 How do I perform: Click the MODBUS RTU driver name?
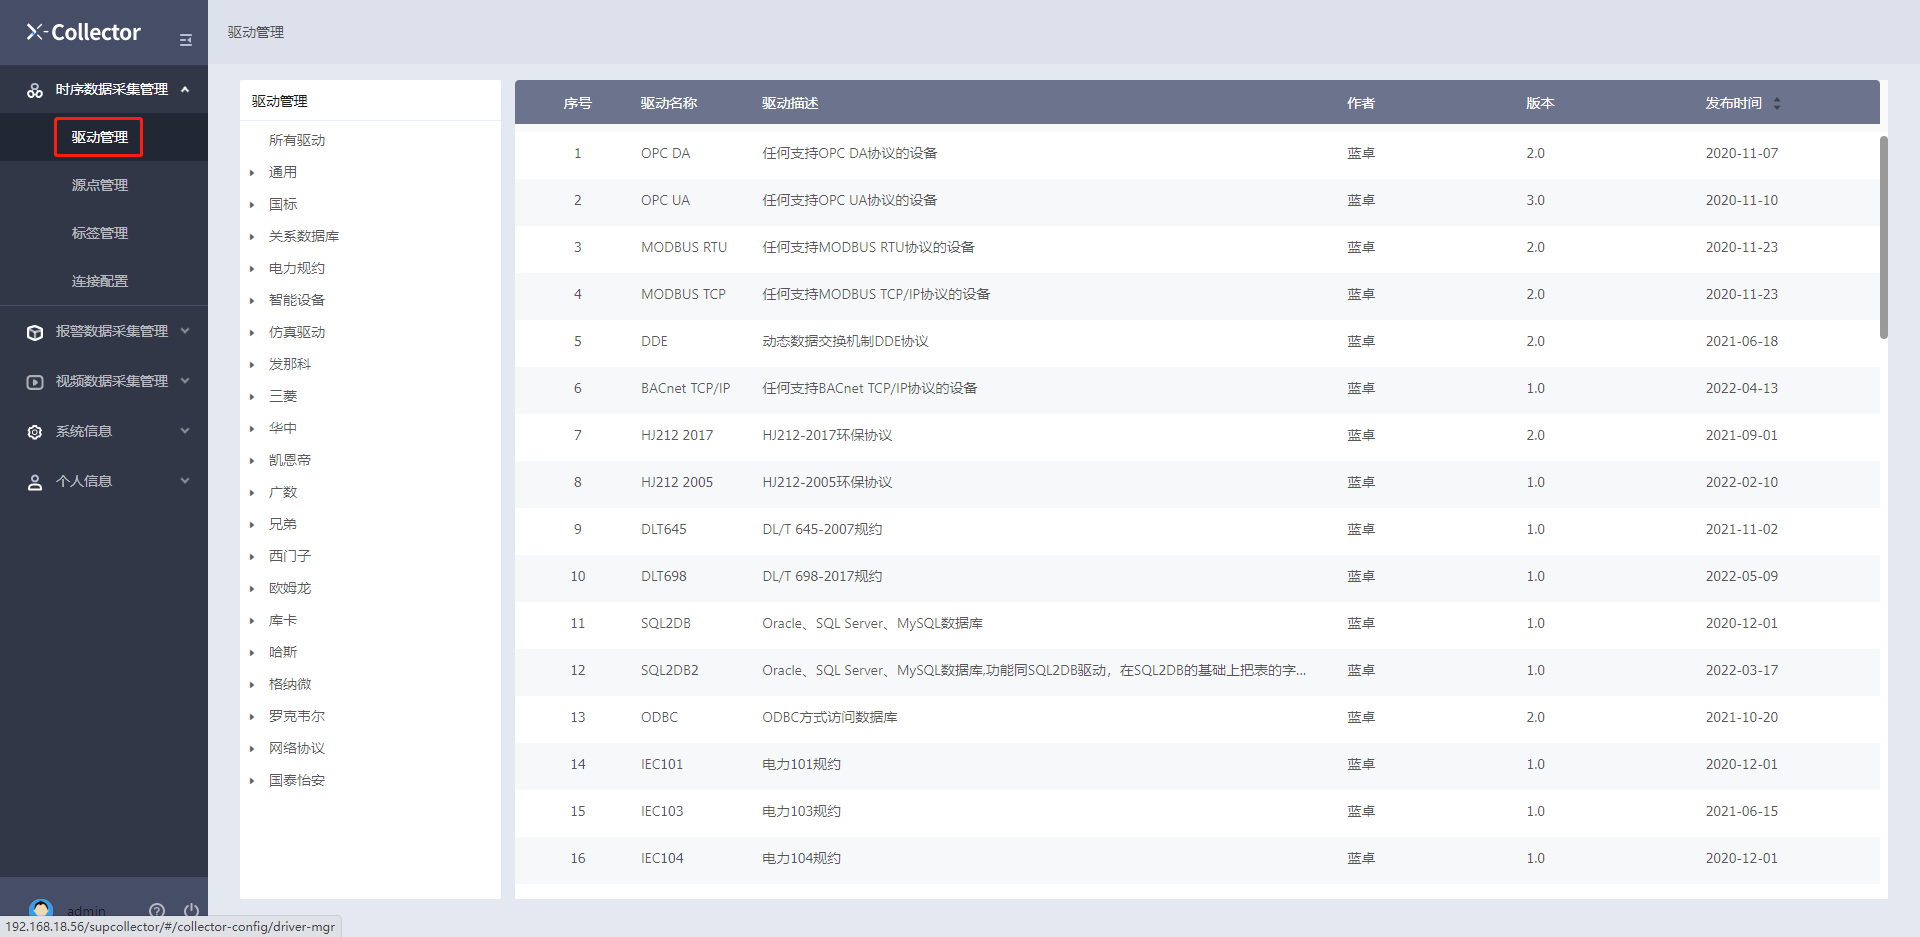click(684, 247)
